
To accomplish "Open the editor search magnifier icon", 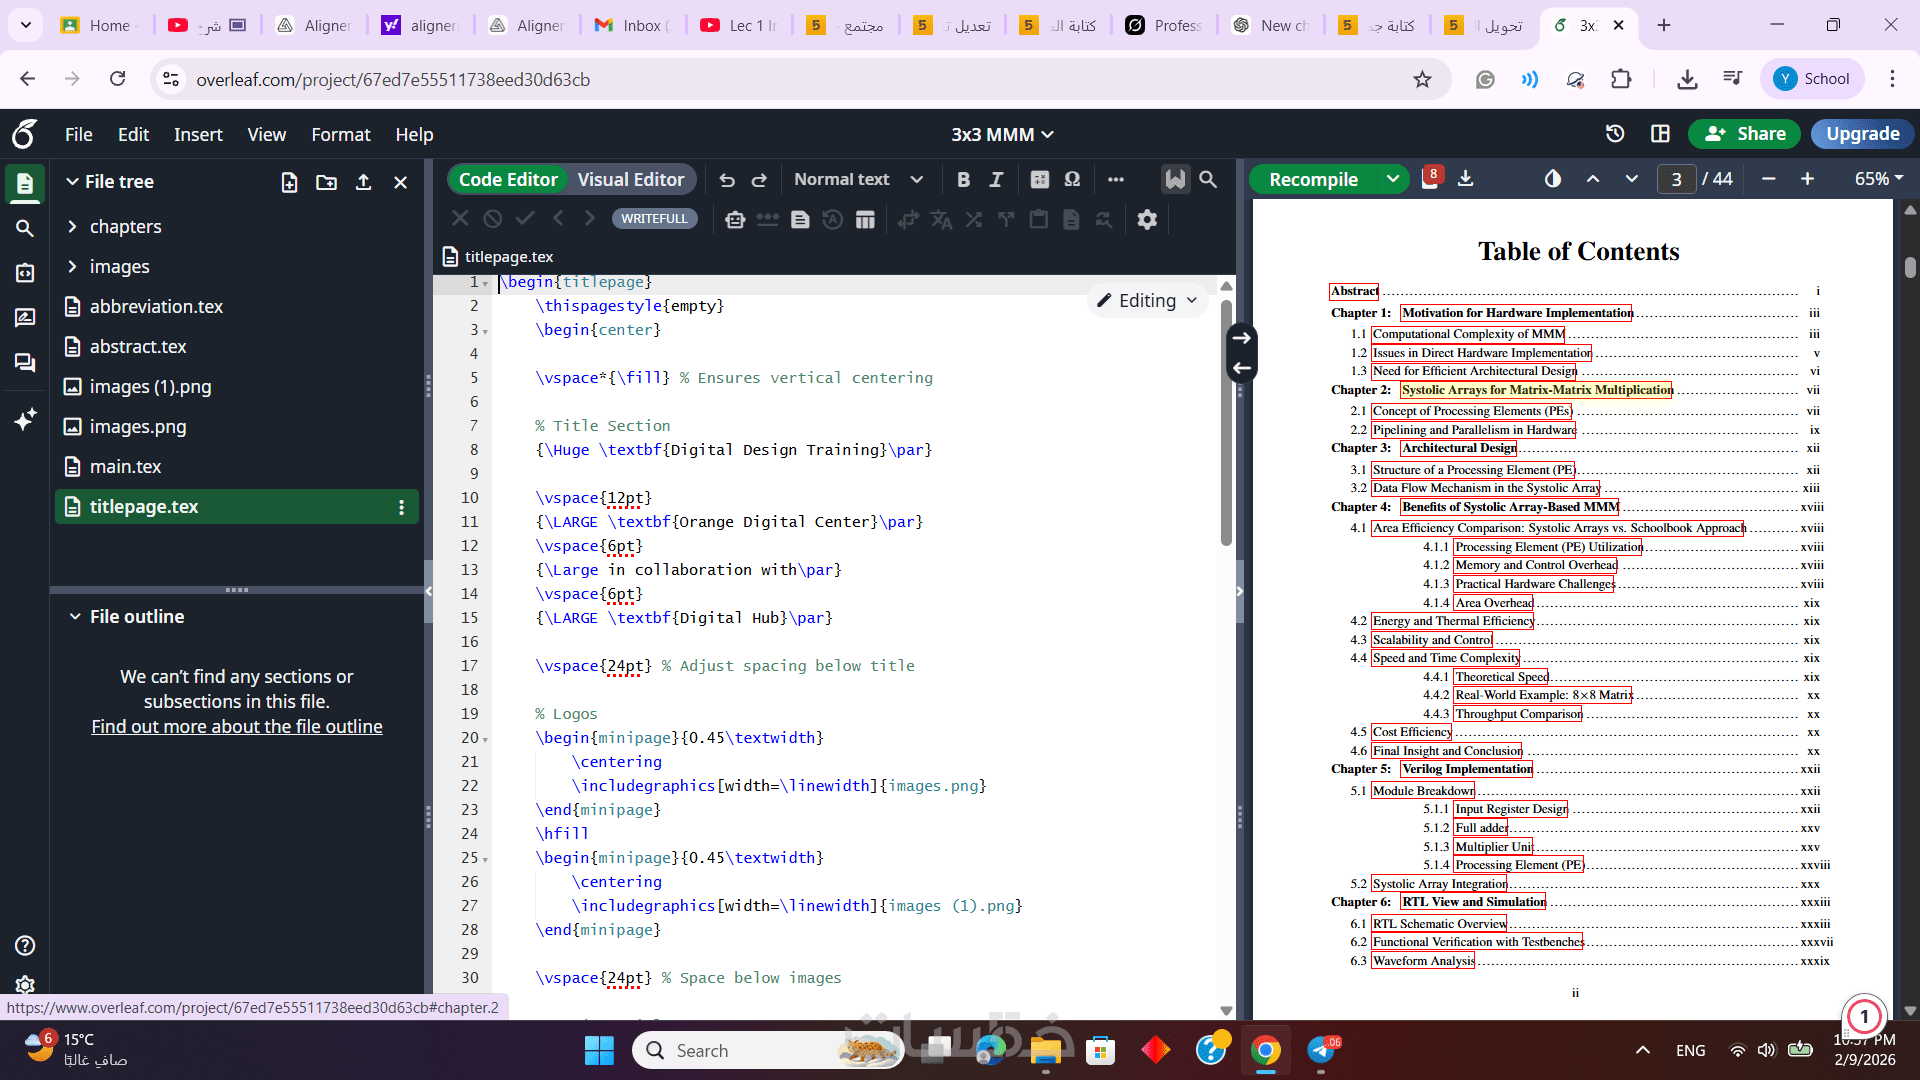I will 1208,179.
